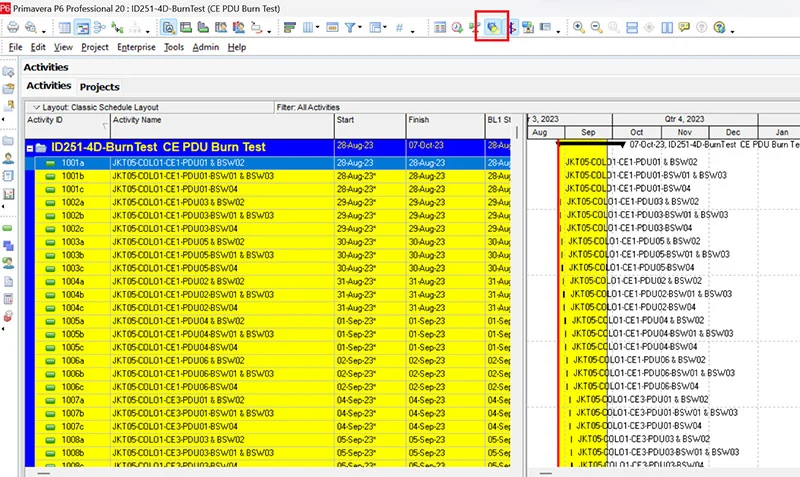Open the Resource Assignments sidebar icon
800x477 pixels.
click(8, 263)
